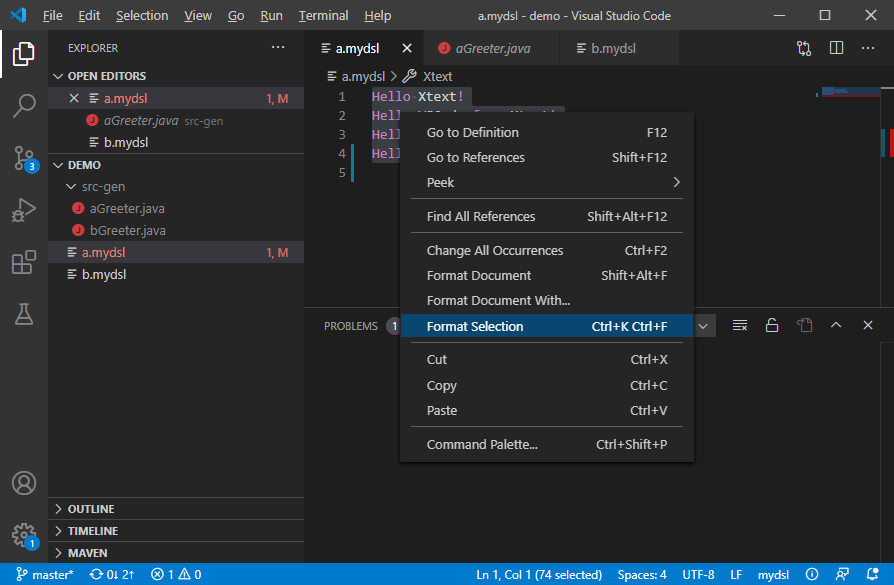The image size is (894, 585).
Task: Click Spaces: 4 indentation setting
Action: (641, 574)
